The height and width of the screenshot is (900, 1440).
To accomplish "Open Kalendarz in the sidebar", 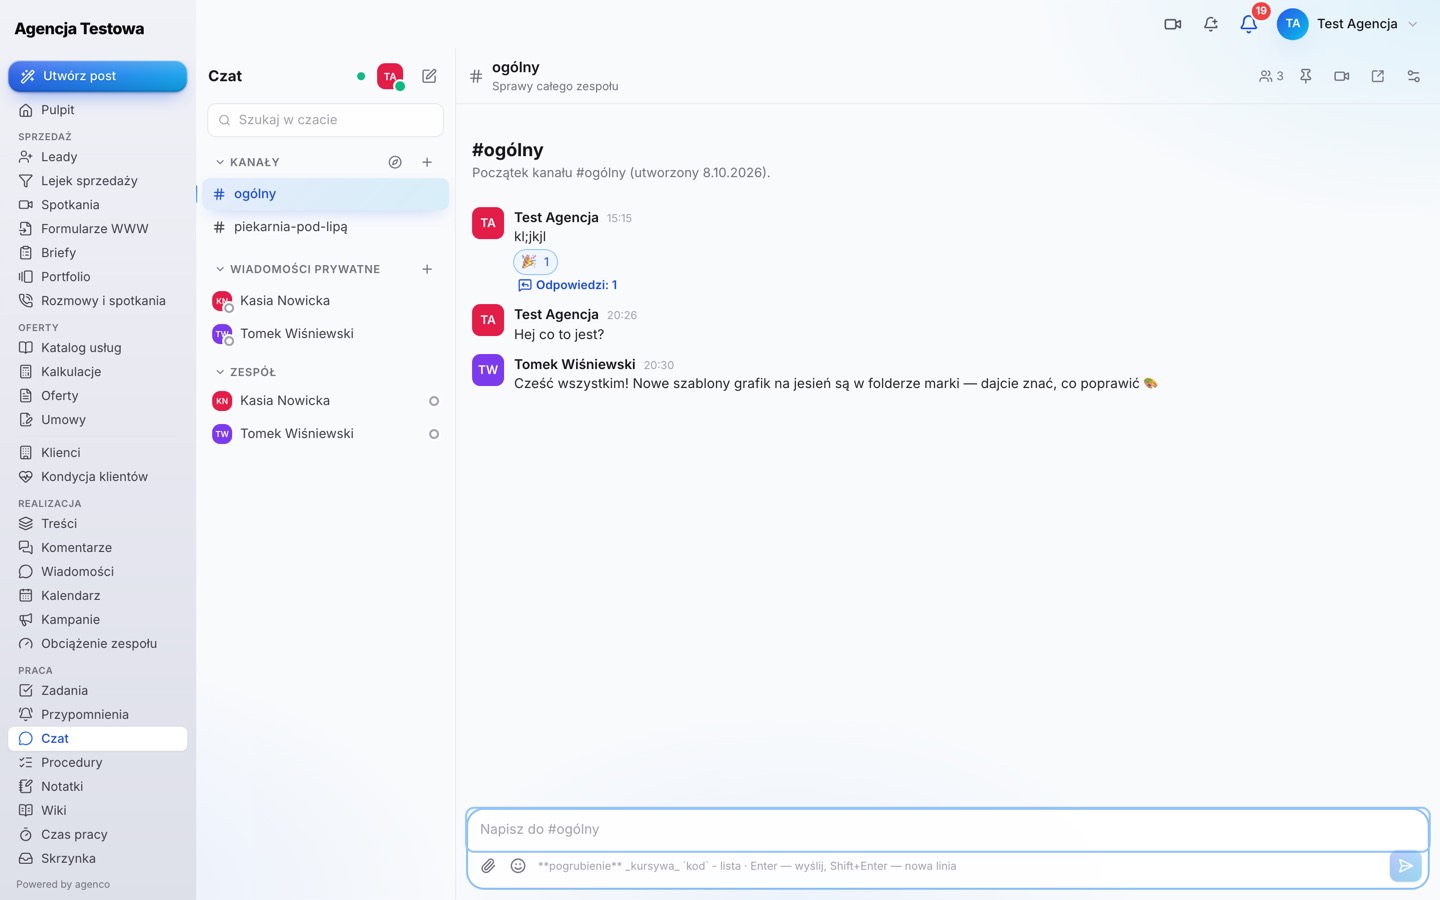I will point(98,596).
